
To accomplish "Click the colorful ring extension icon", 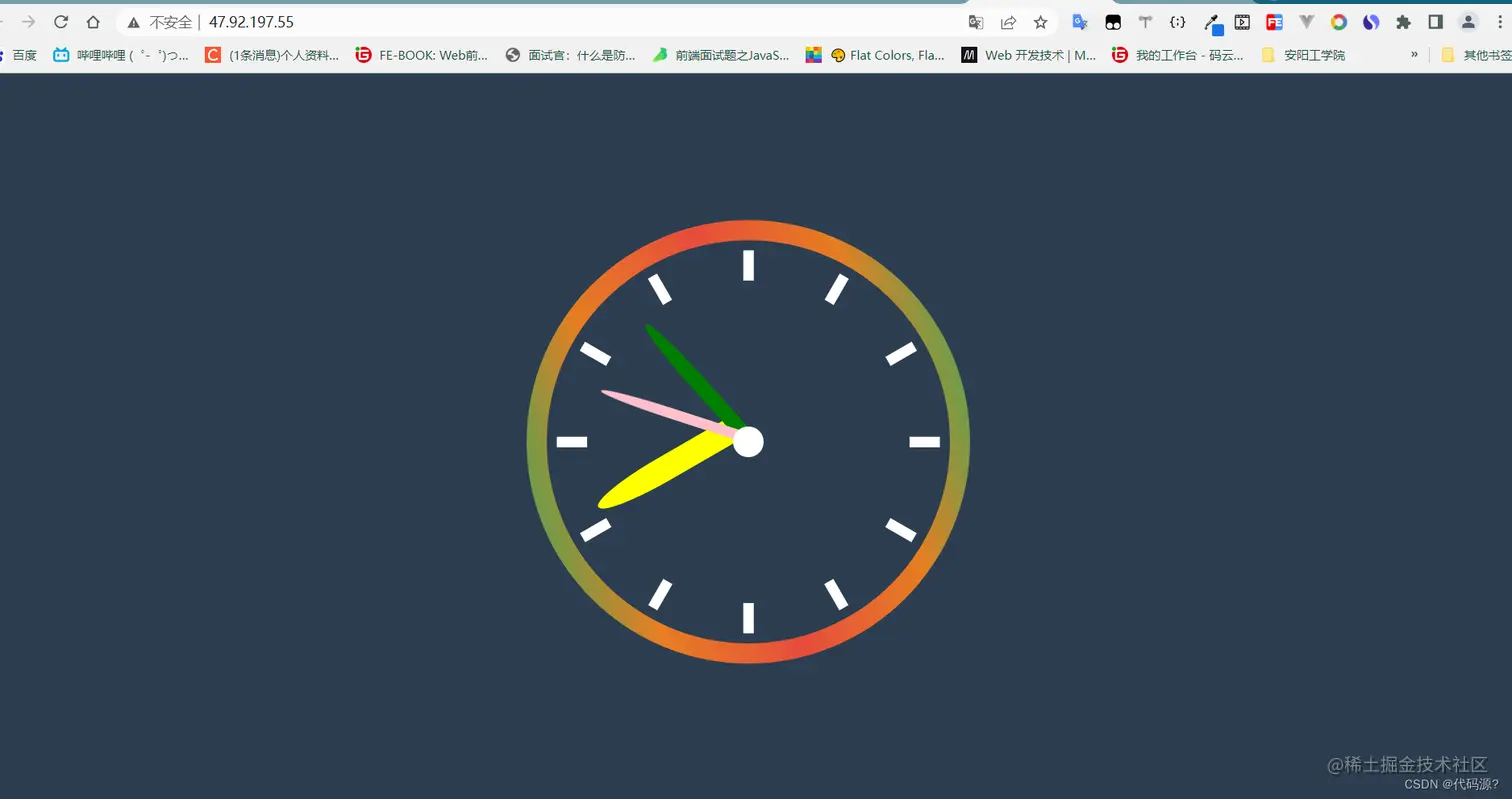I will [1339, 22].
